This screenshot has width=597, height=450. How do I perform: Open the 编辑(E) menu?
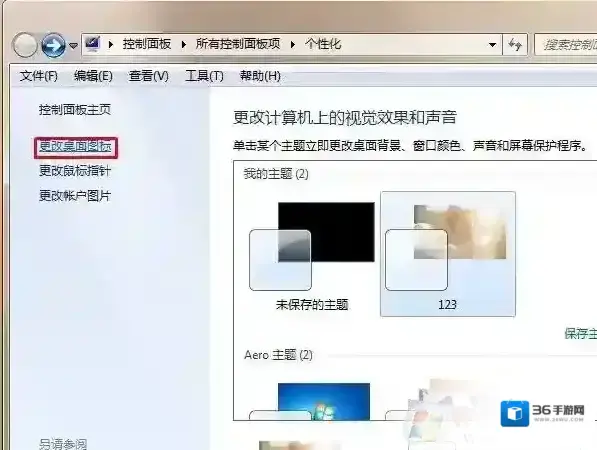93,76
